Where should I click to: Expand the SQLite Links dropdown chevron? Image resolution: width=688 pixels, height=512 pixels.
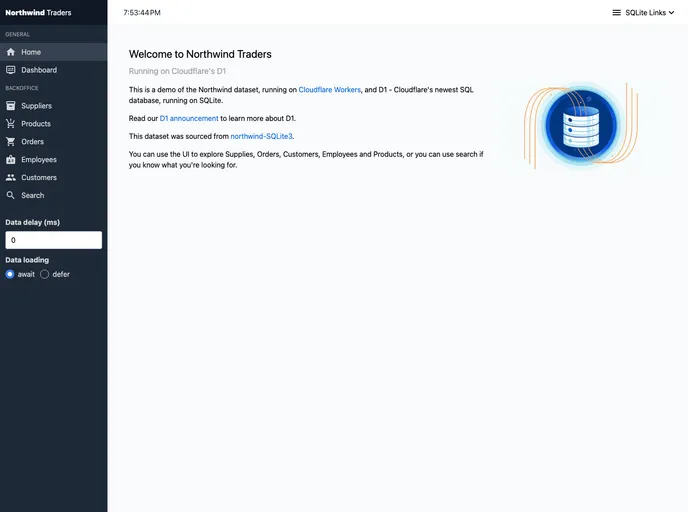click(671, 13)
